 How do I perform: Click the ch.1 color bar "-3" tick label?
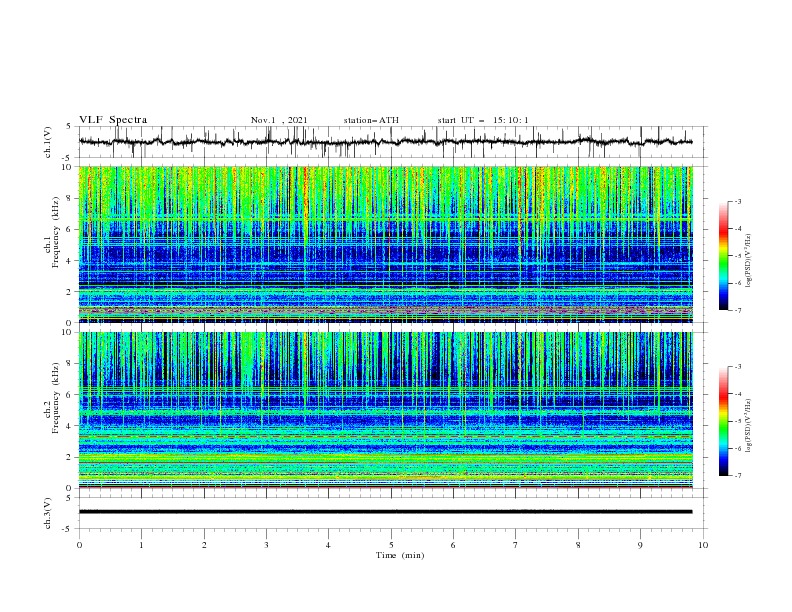coord(737,201)
